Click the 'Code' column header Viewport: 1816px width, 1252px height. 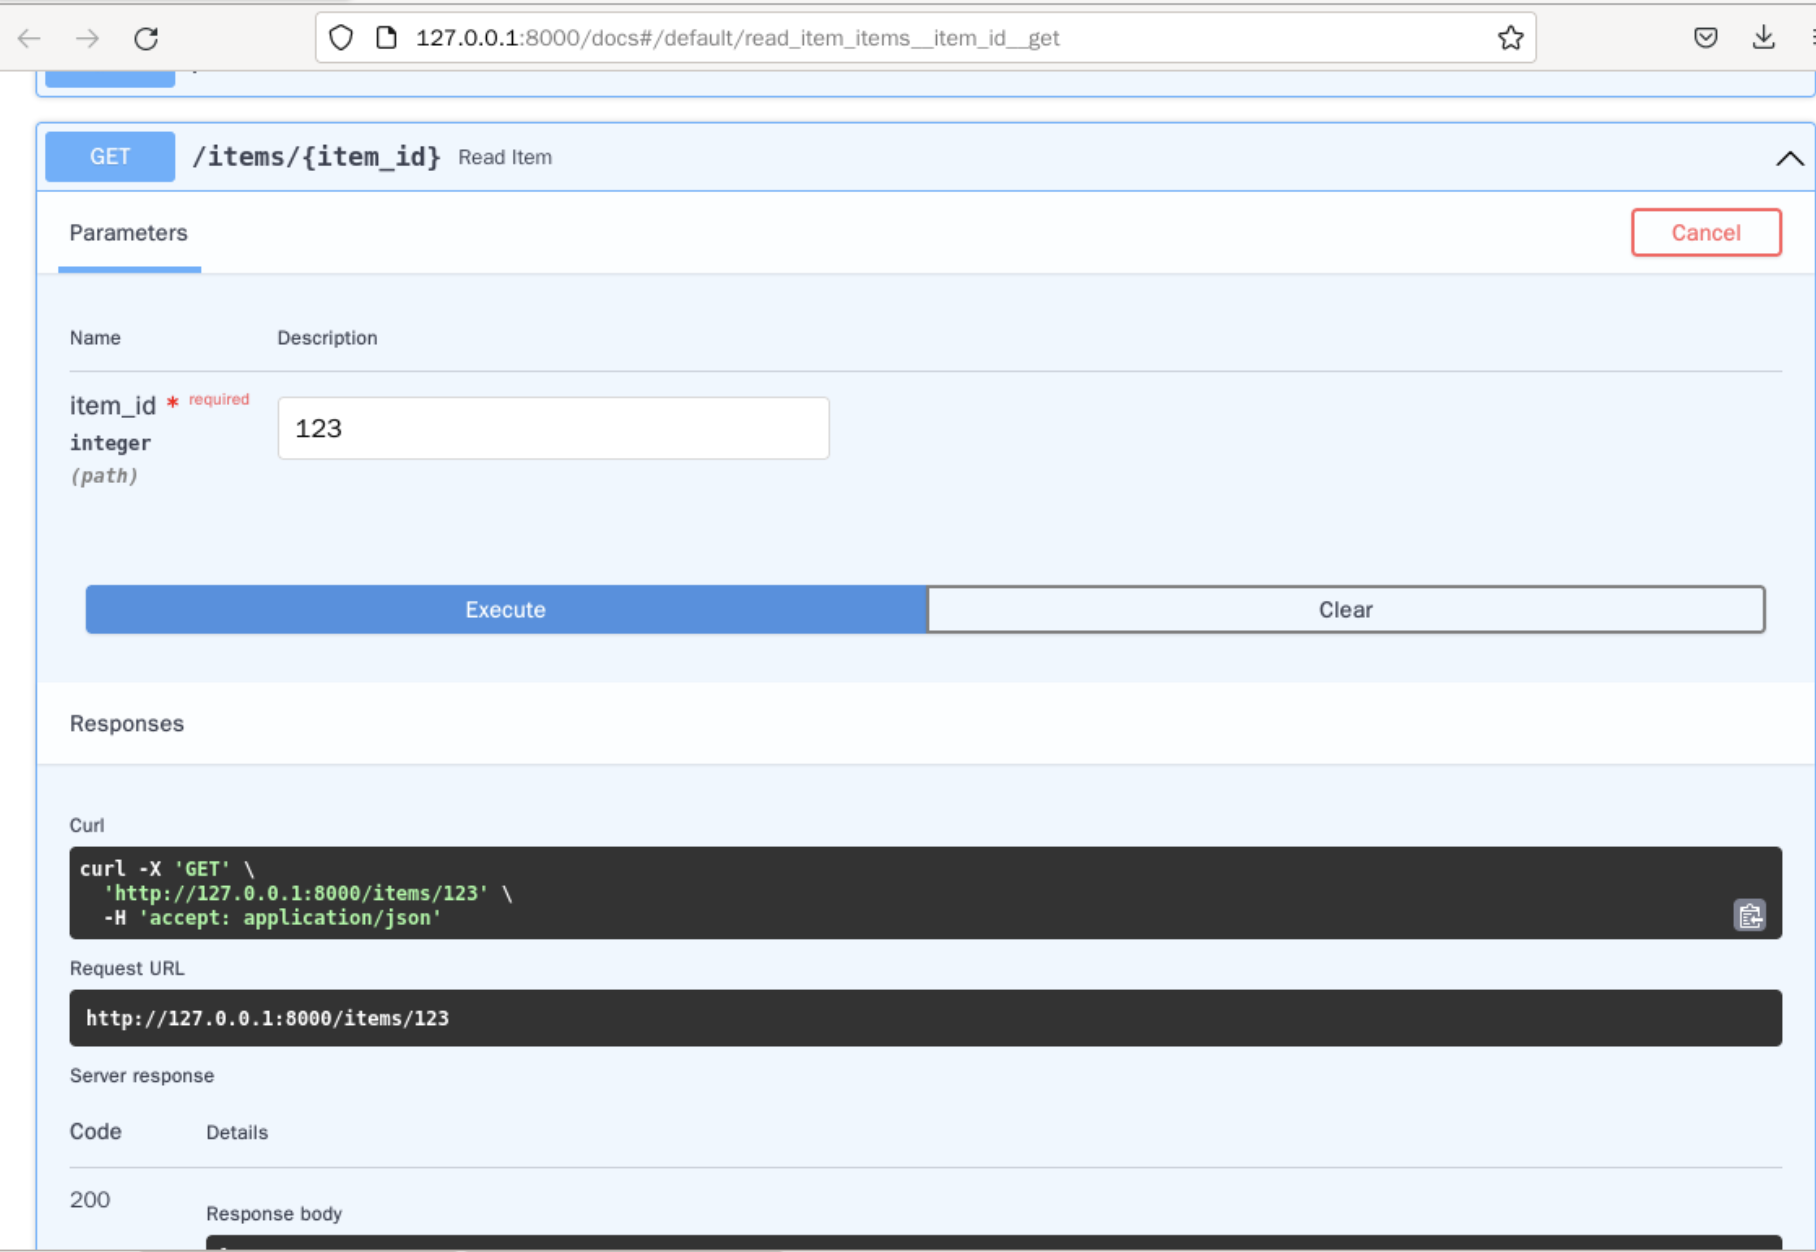pos(96,1131)
